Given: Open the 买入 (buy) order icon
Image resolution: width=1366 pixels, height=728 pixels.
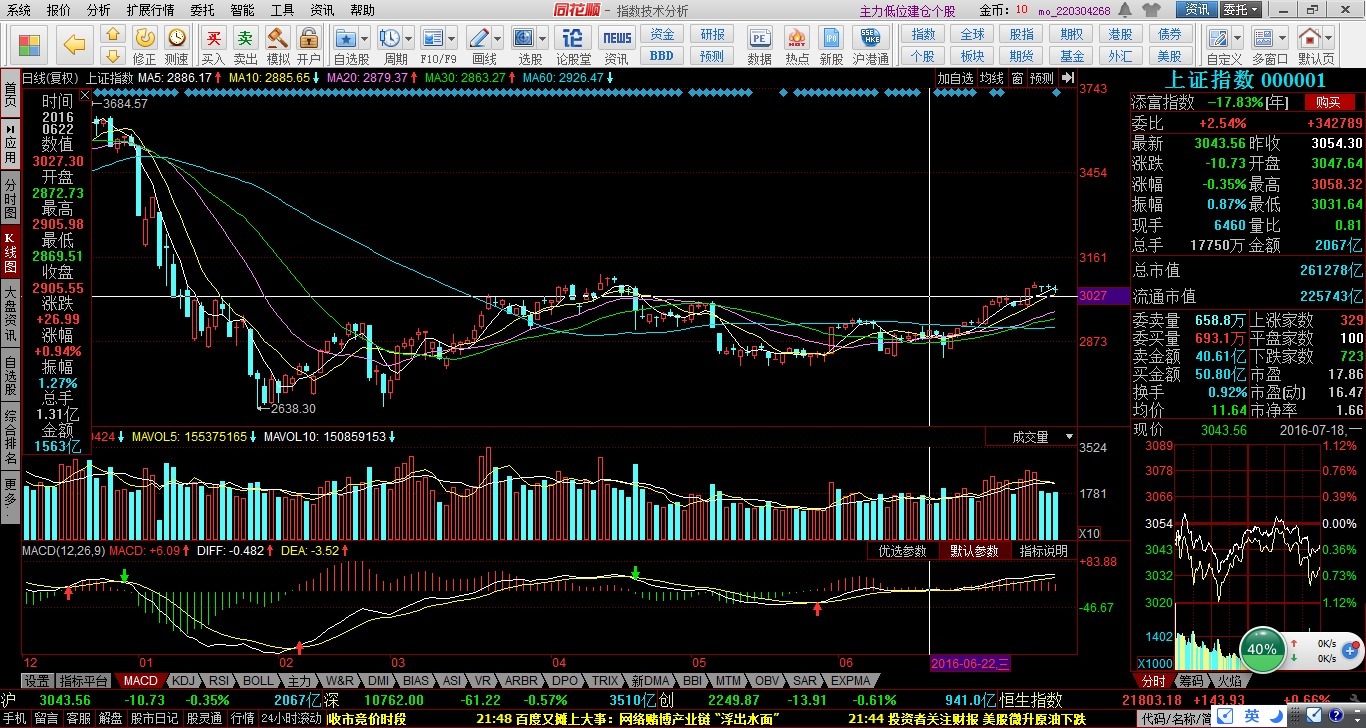Looking at the screenshot, I should tap(213, 44).
